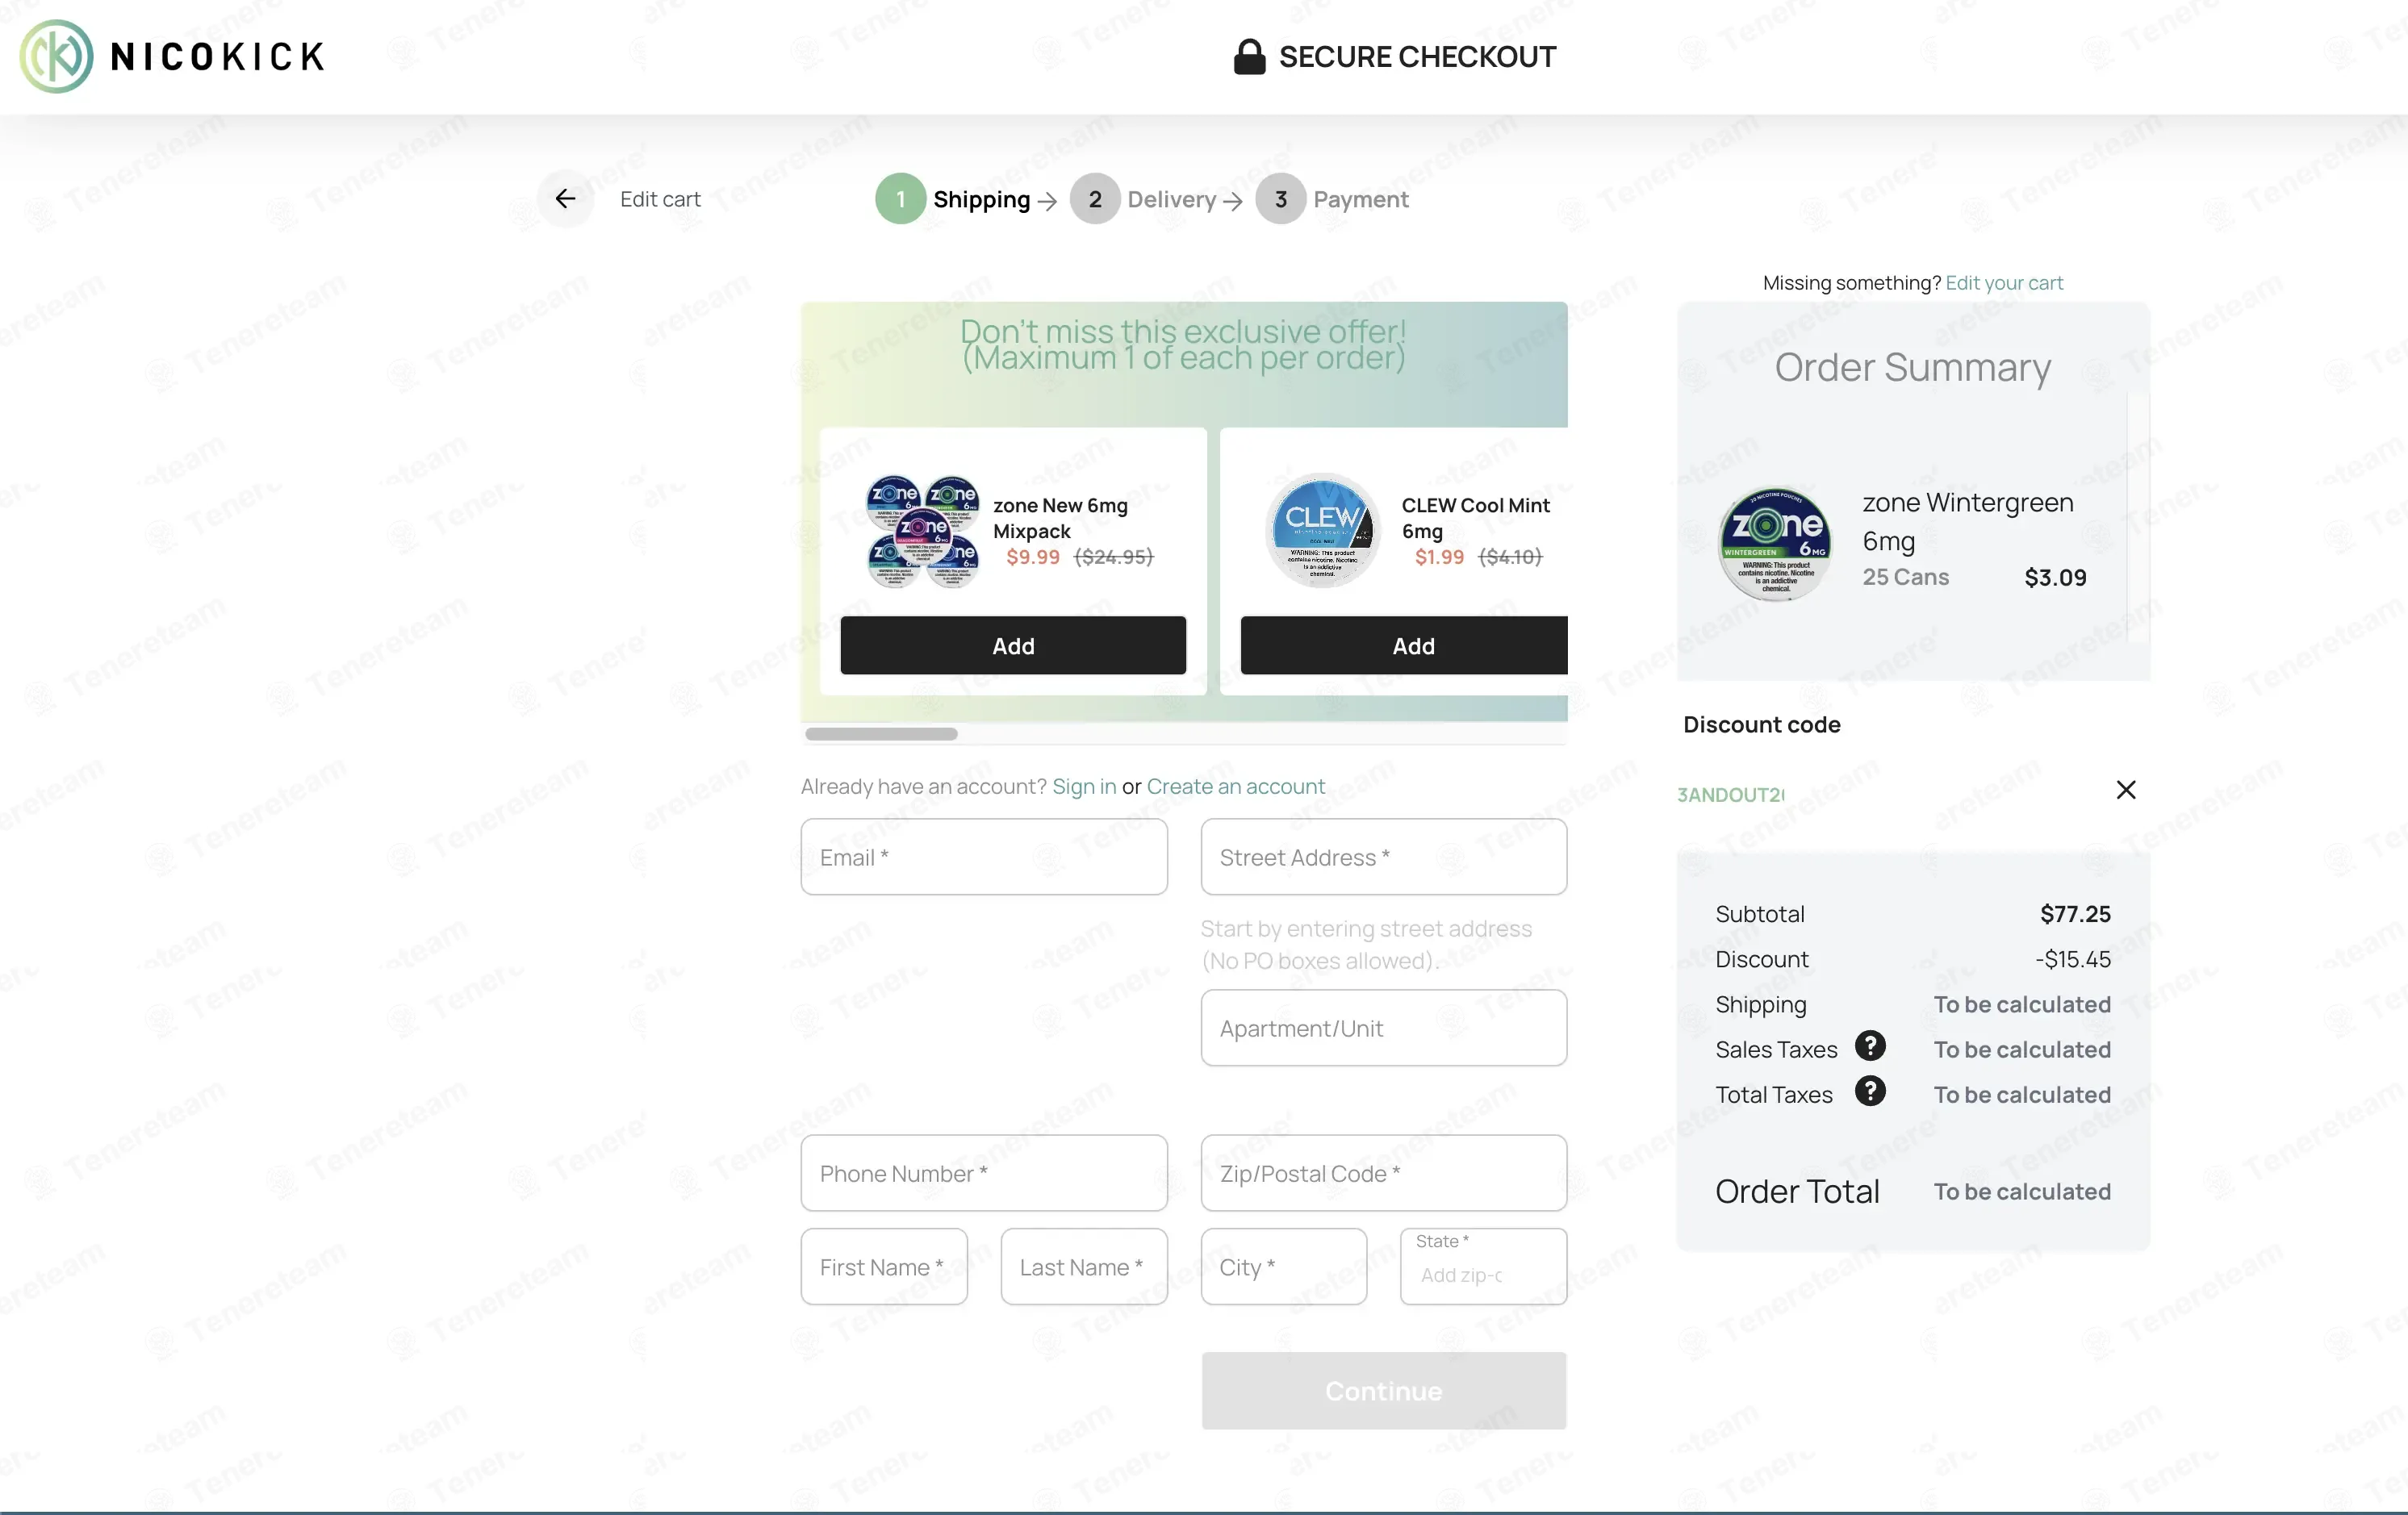Click the zone Wintergreen 6mg can image
Image resolution: width=2408 pixels, height=1515 pixels.
[1776, 543]
